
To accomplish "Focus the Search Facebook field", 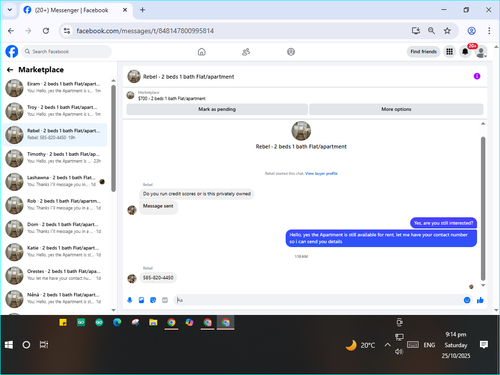I will [x=67, y=52].
